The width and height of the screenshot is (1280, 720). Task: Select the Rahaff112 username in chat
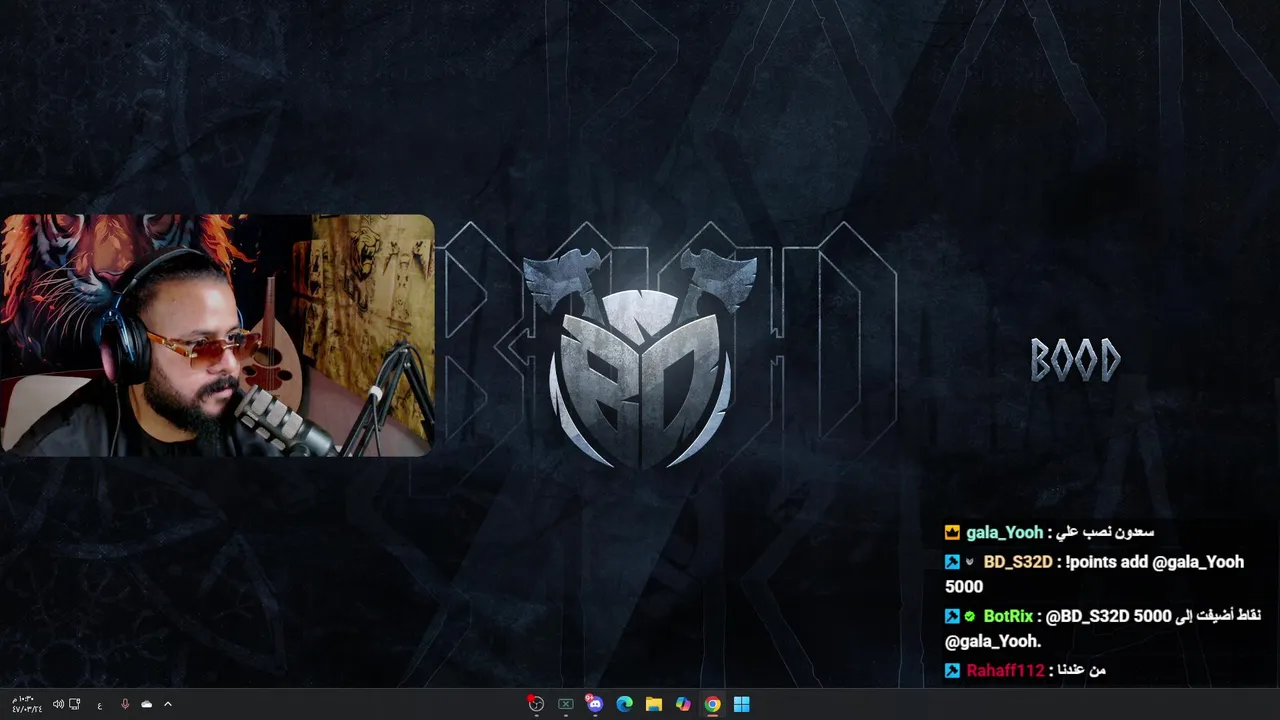1005,671
